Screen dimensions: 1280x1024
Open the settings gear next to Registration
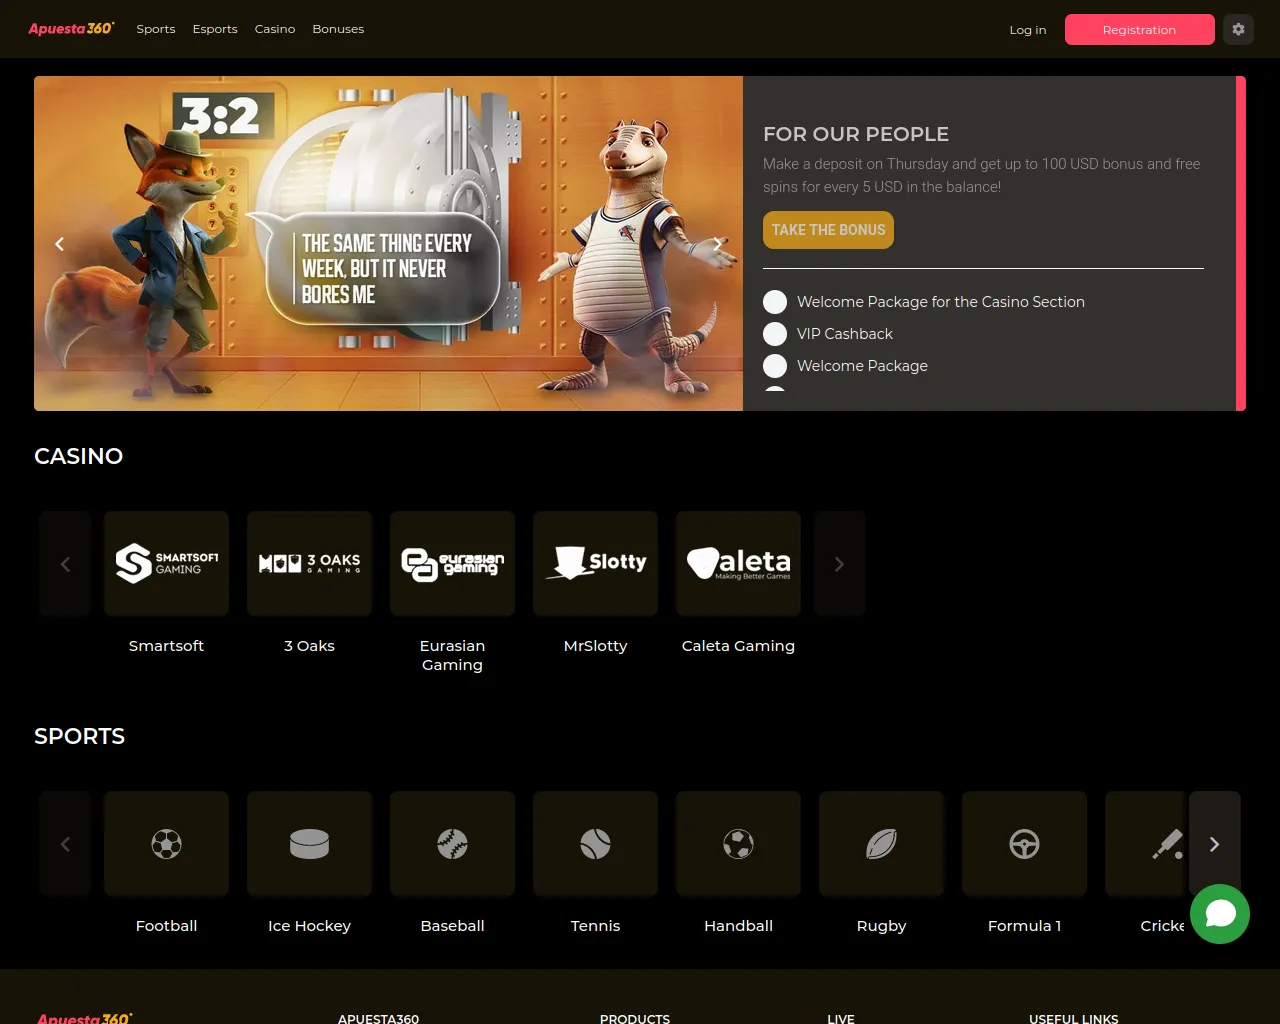click(1238, 29)
